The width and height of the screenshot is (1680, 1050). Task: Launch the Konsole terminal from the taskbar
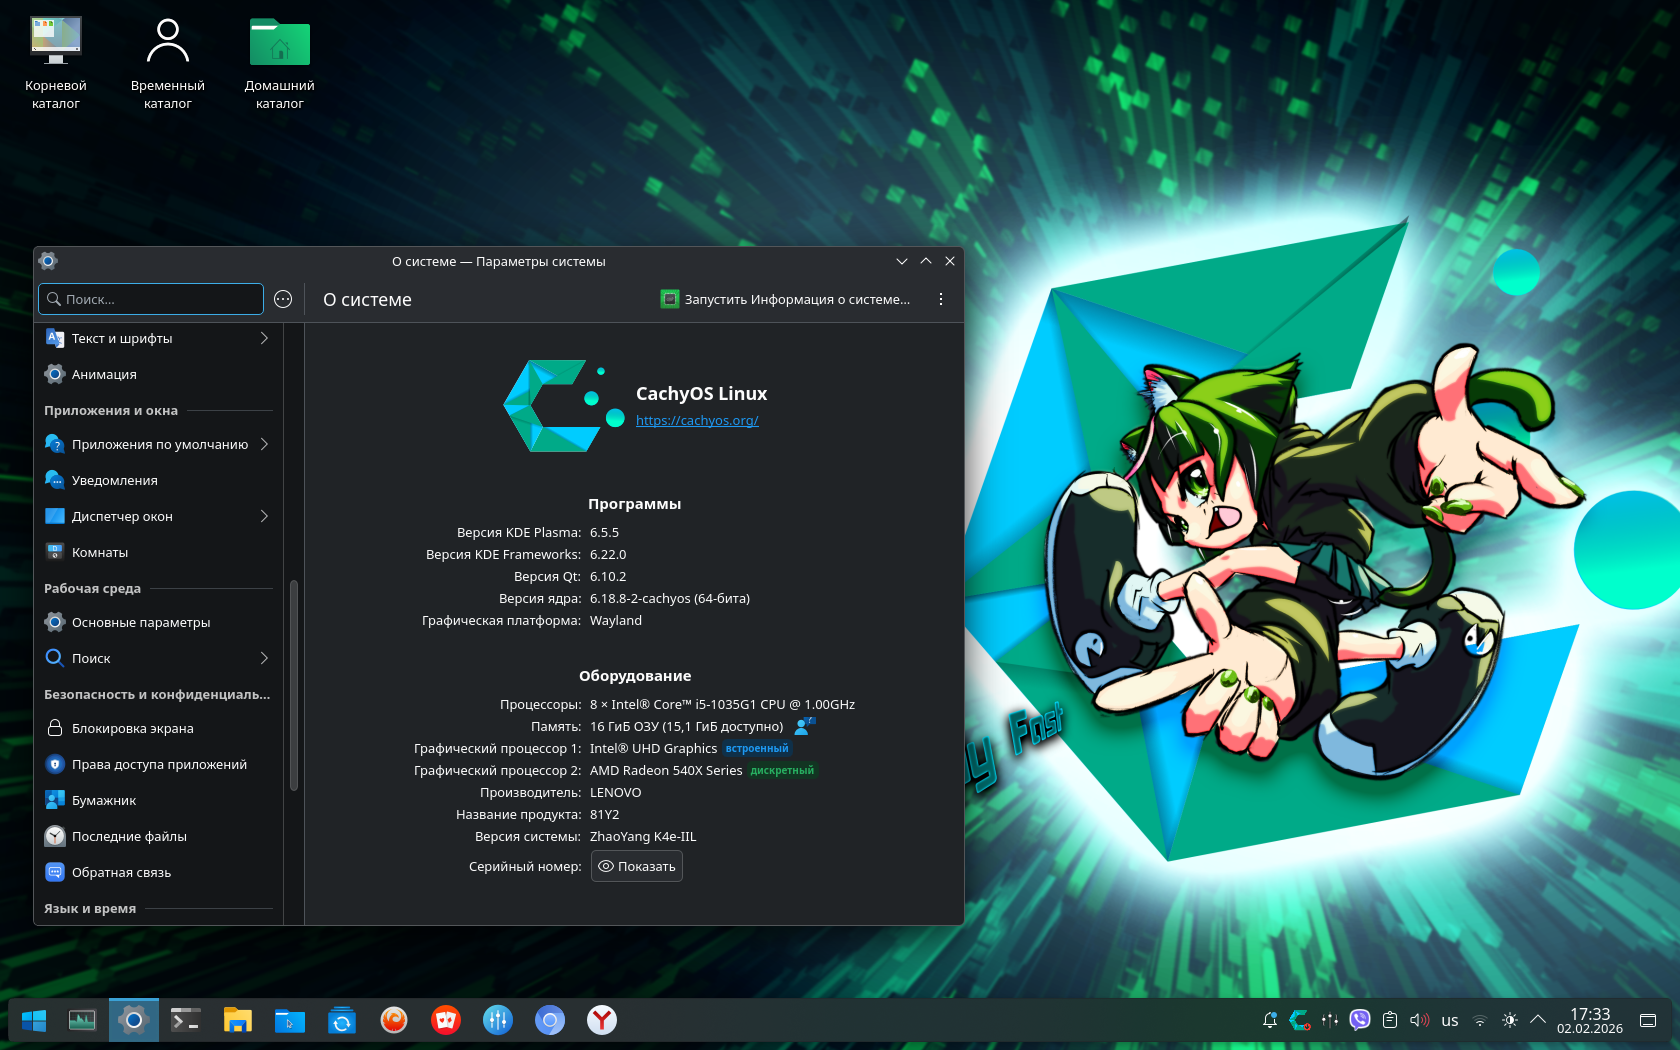pyautogui.click(x=185, y=1020)
